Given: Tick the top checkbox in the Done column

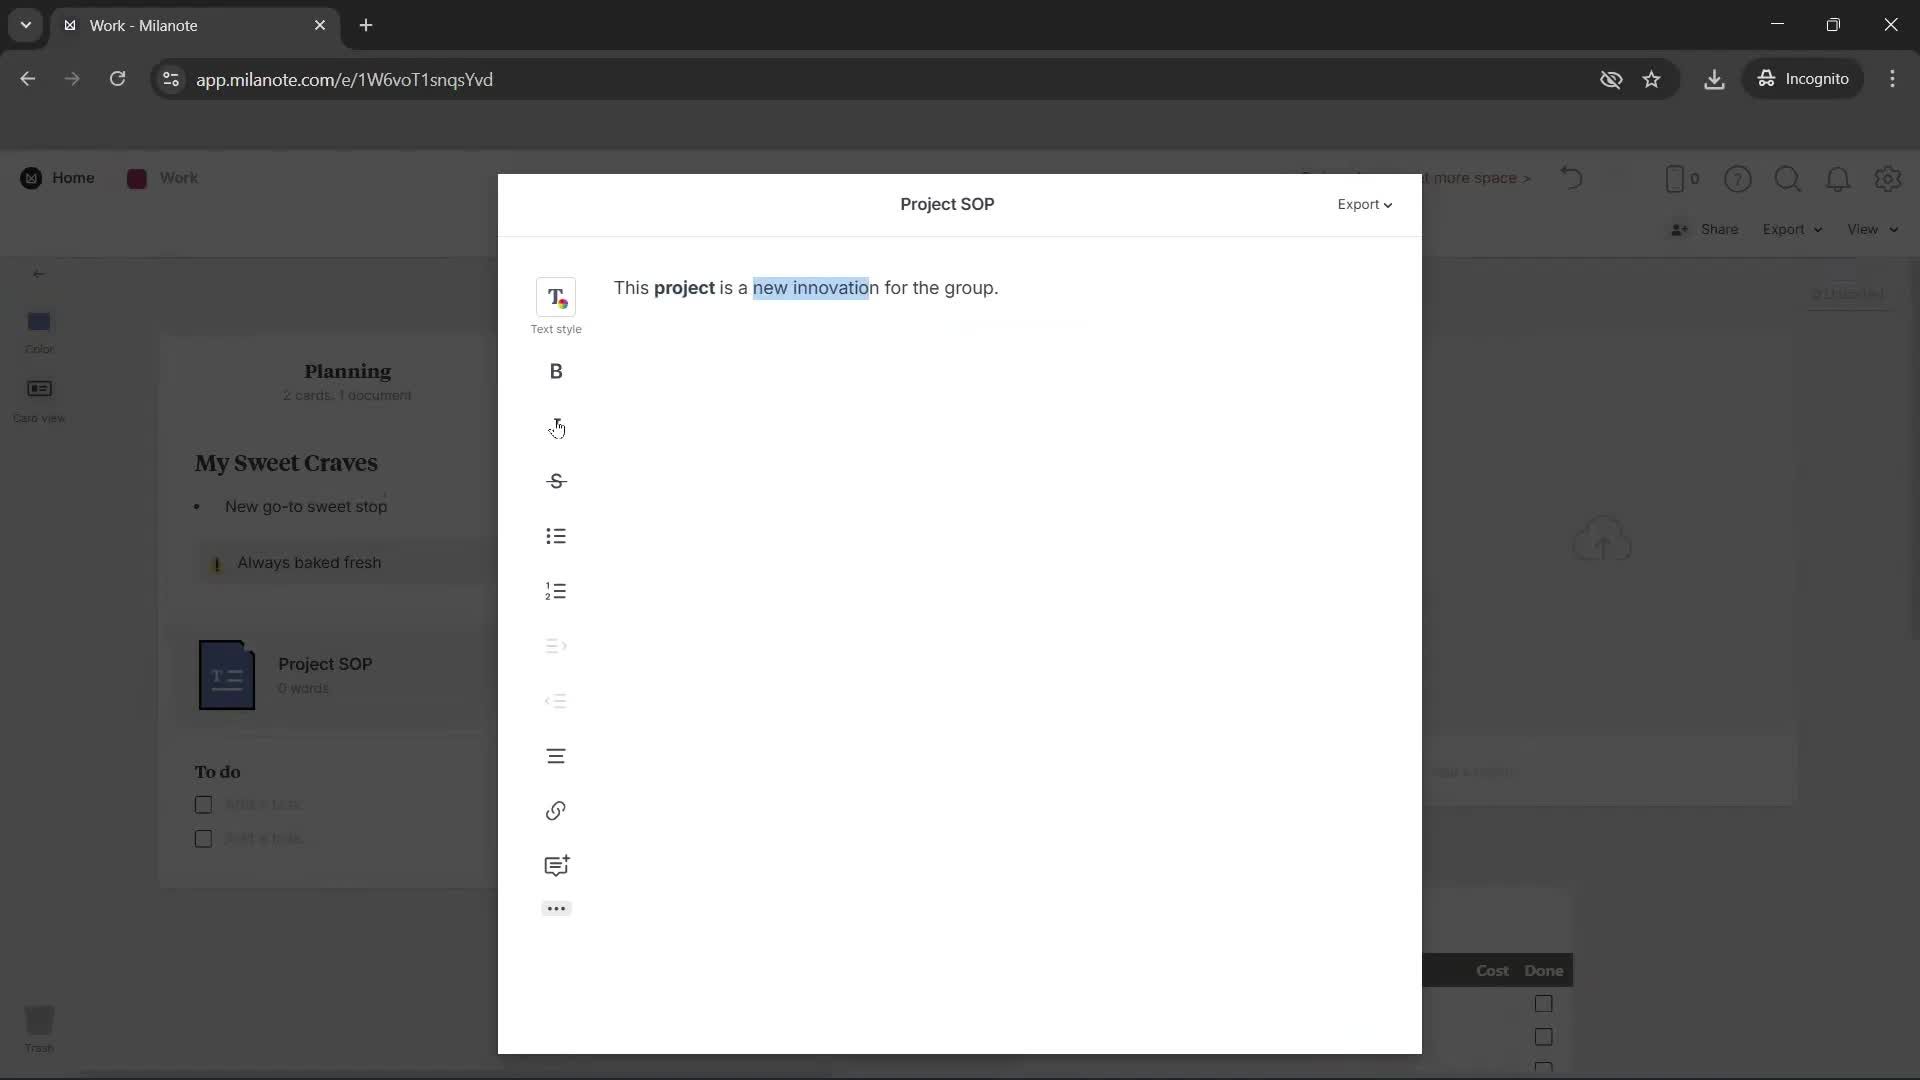Looking at the screenshot, I should click(x=1542, y=1004).
